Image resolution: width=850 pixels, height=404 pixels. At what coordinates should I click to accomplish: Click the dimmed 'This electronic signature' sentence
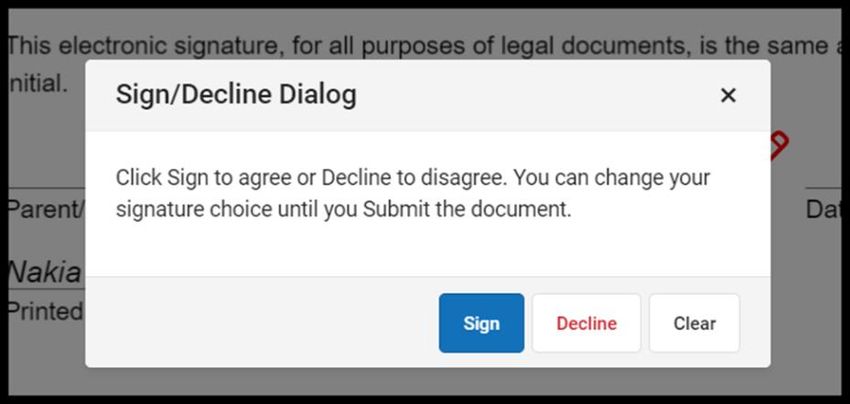(x=424, y=46)
